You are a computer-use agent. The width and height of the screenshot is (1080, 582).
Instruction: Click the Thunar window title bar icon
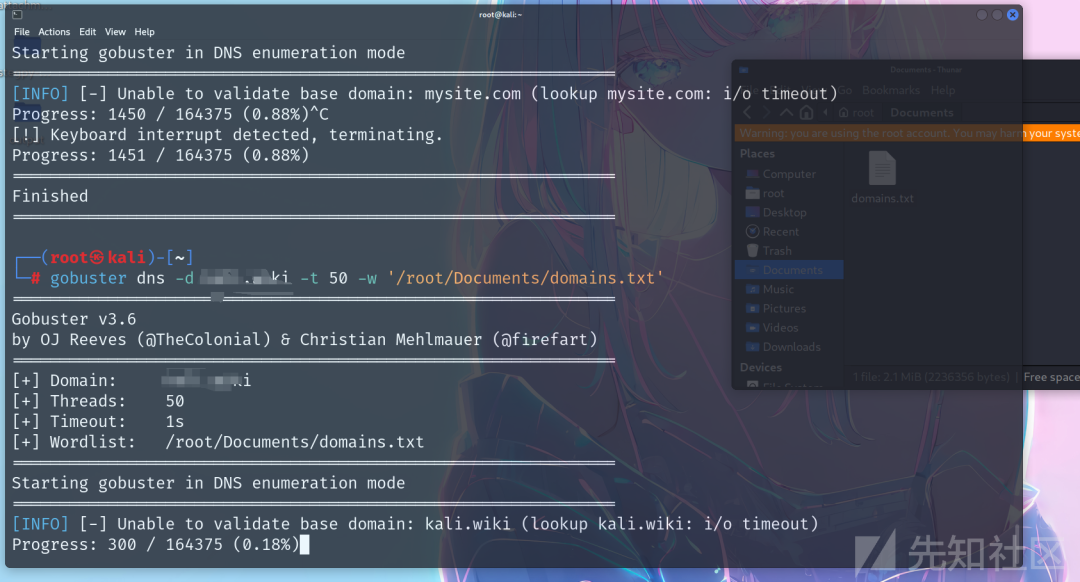[744, 70]
